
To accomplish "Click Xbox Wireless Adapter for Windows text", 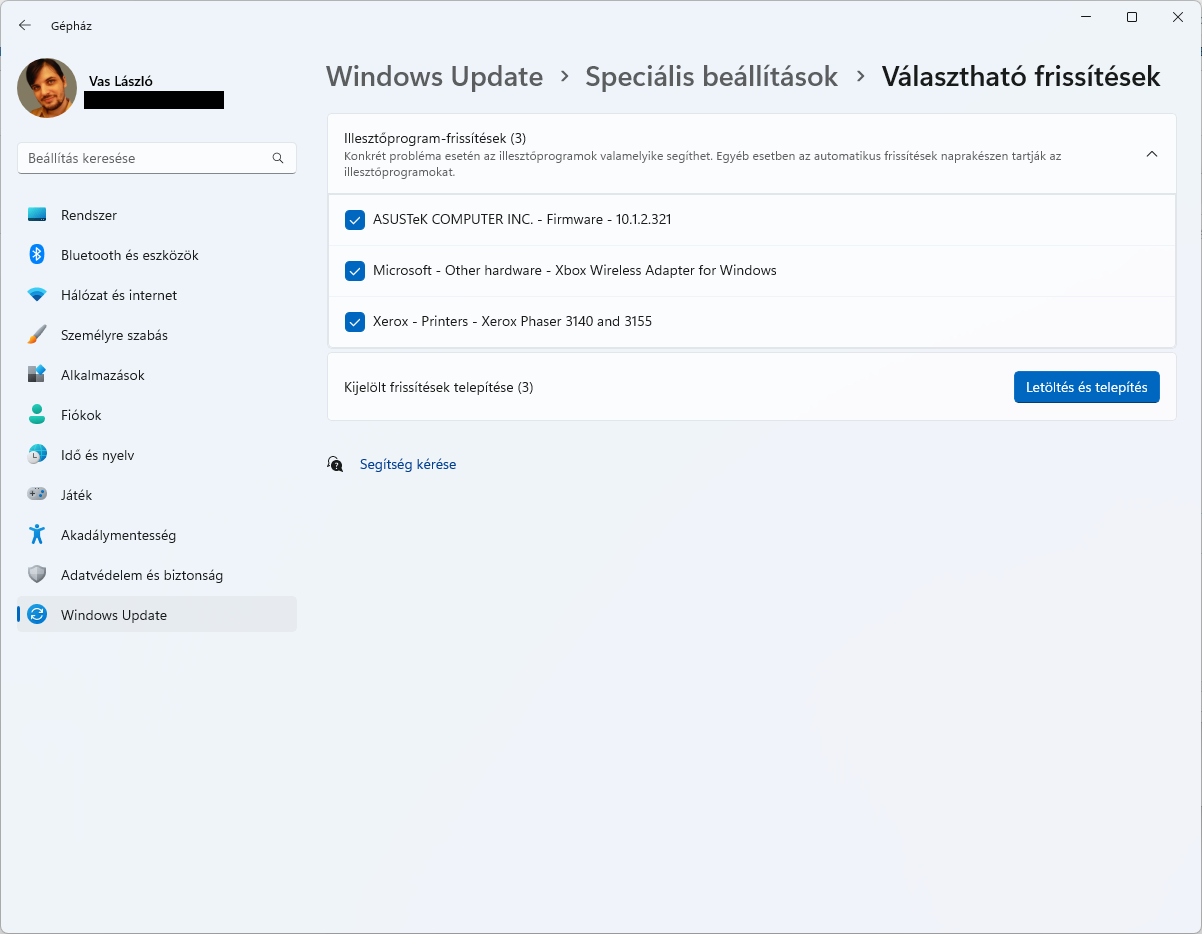I will pyautogui.click(x=666, y=270).
